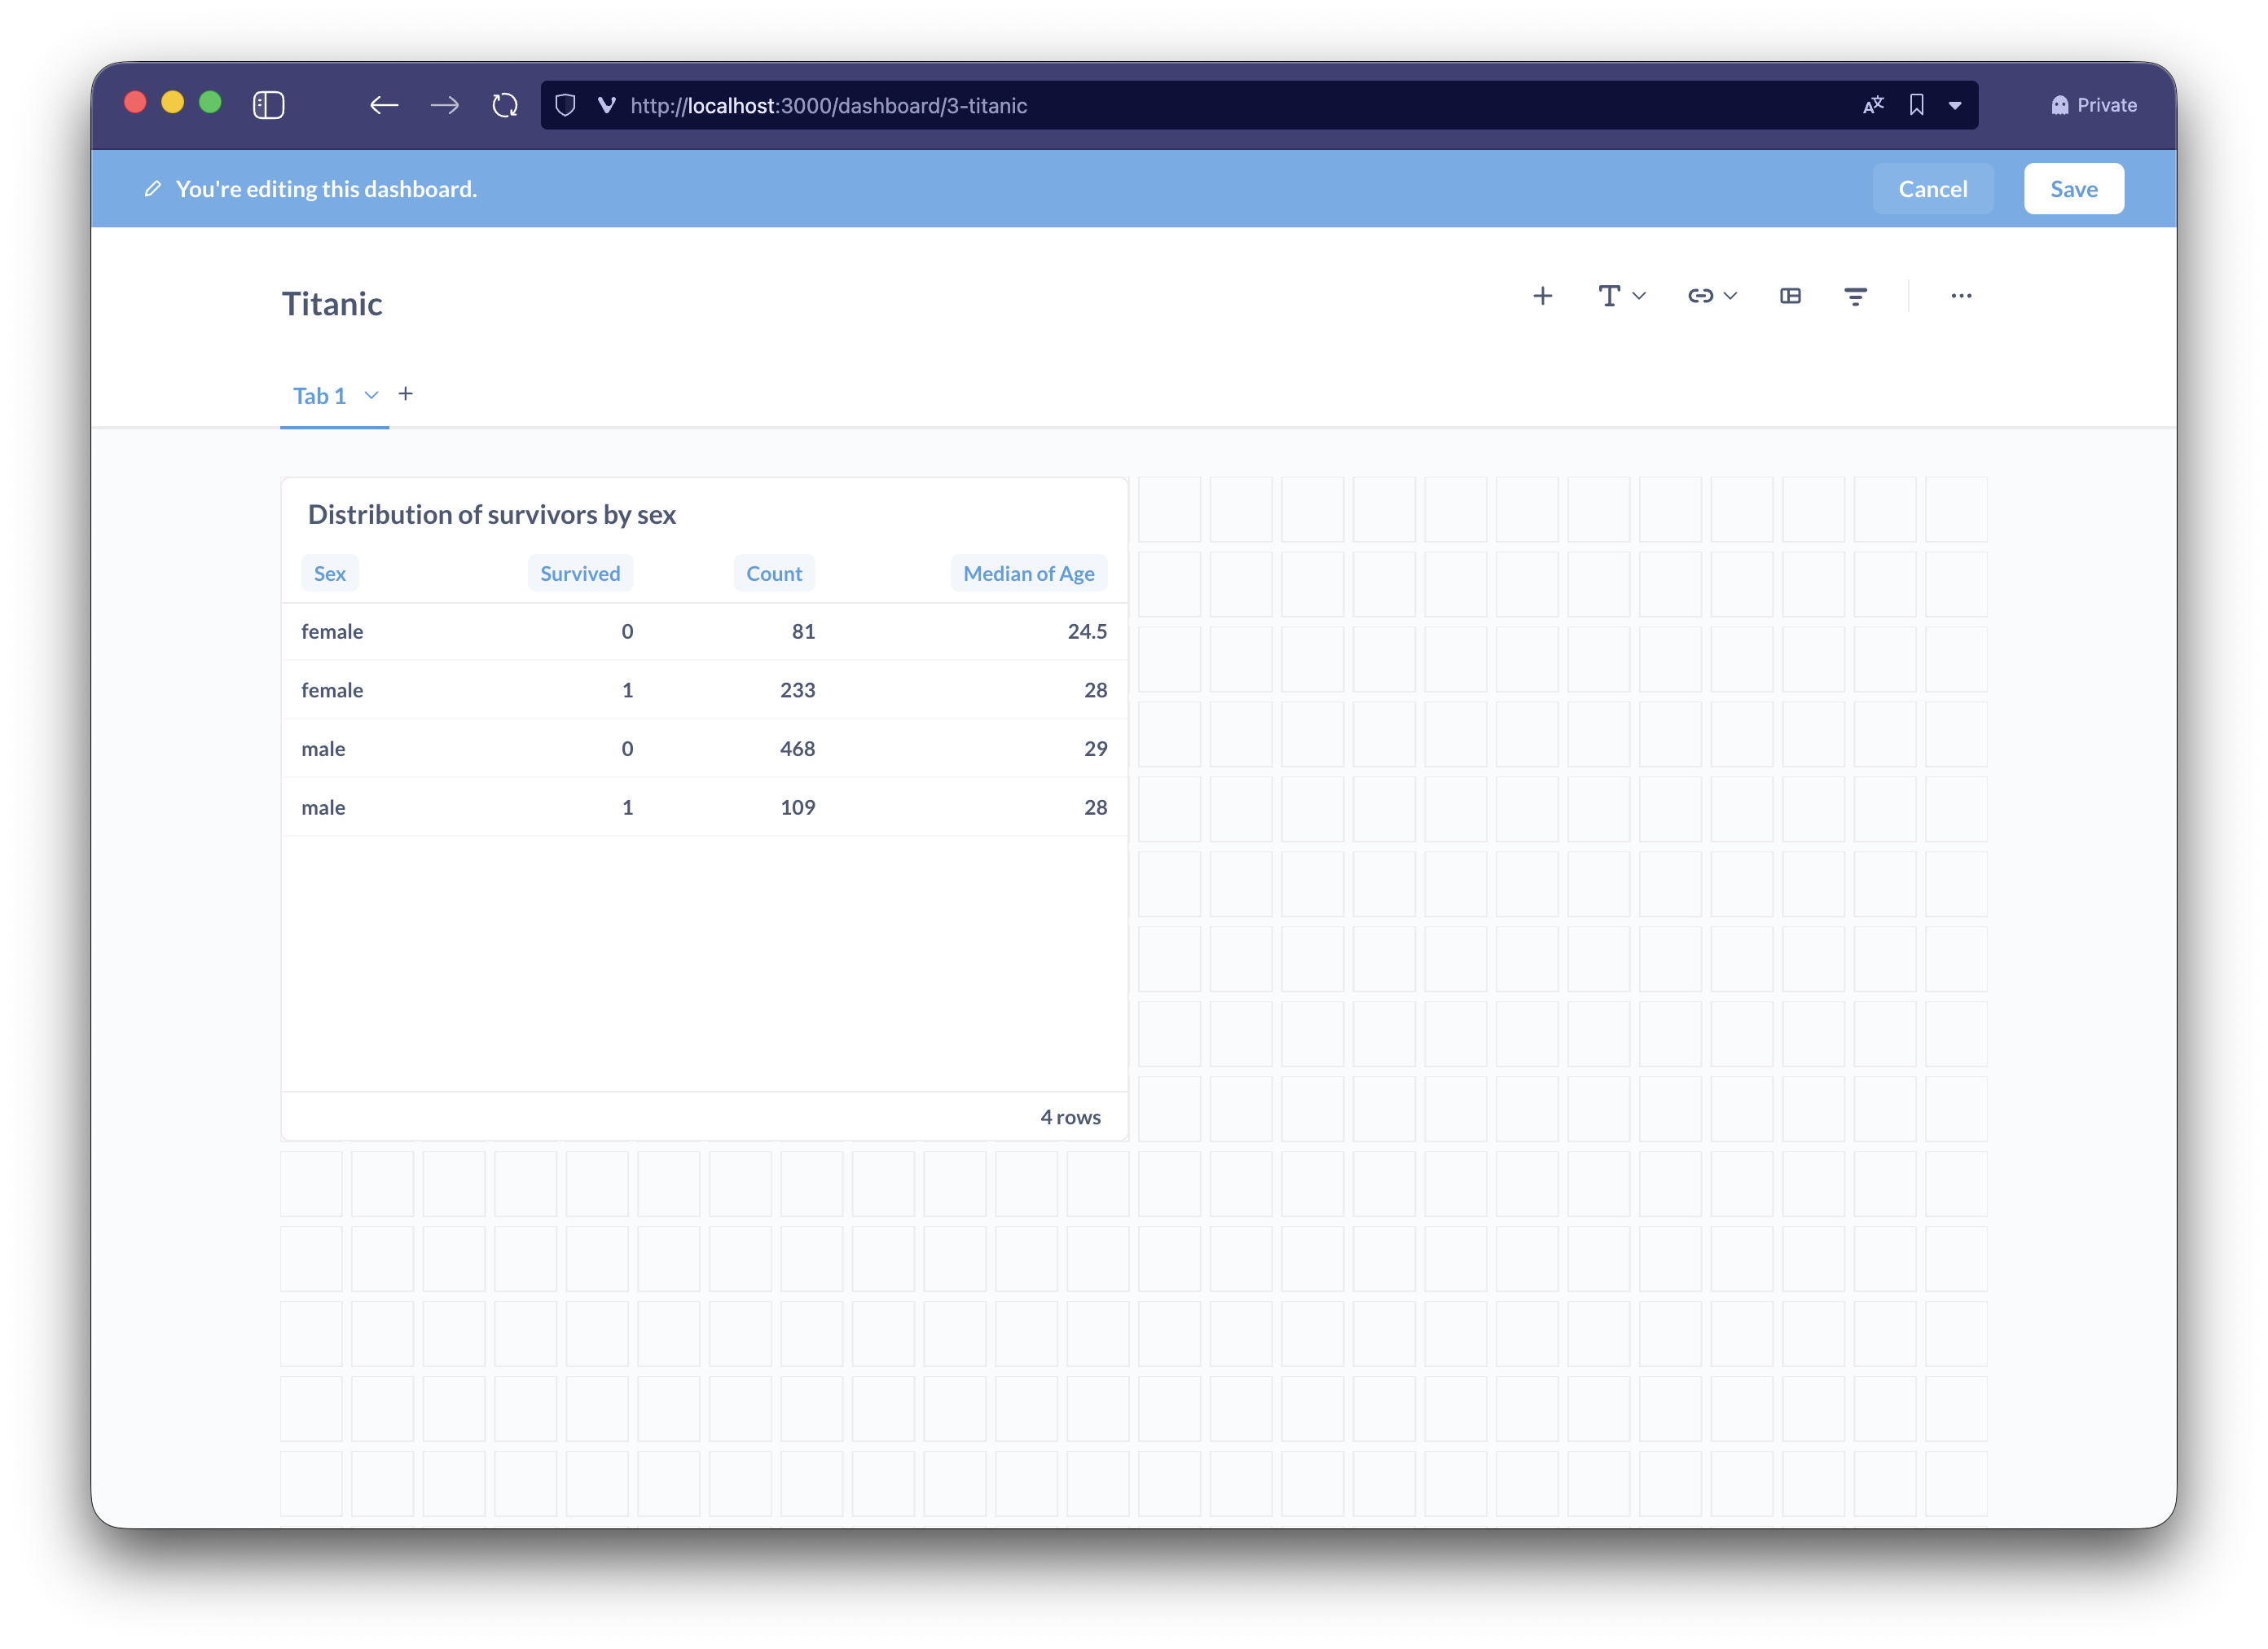Add a new tab with plus button
The width and height of the screenshot is (2268, 1649).
coord(405,394)
